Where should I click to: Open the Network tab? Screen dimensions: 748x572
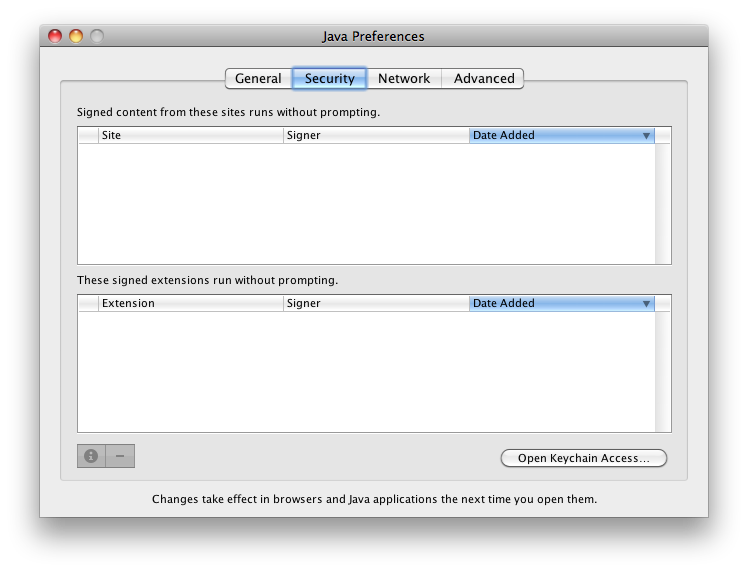click(x=404, y=78)
